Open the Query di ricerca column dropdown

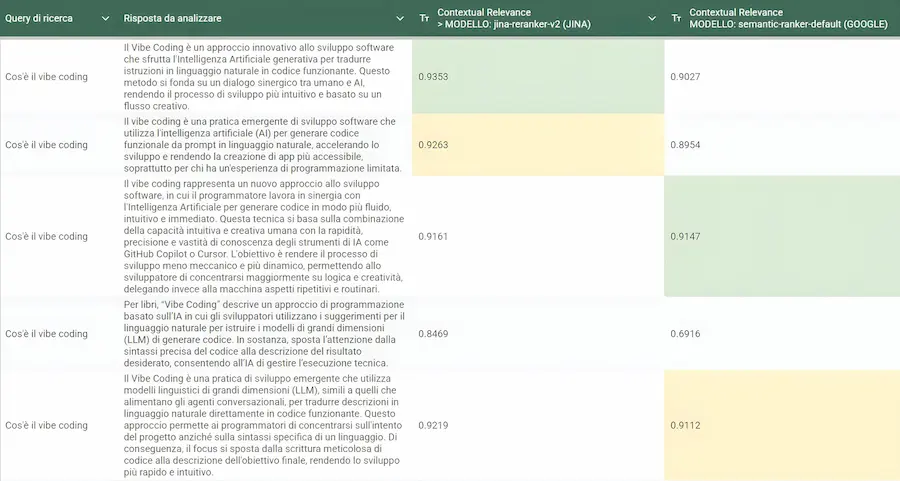(x=105, y=18)
